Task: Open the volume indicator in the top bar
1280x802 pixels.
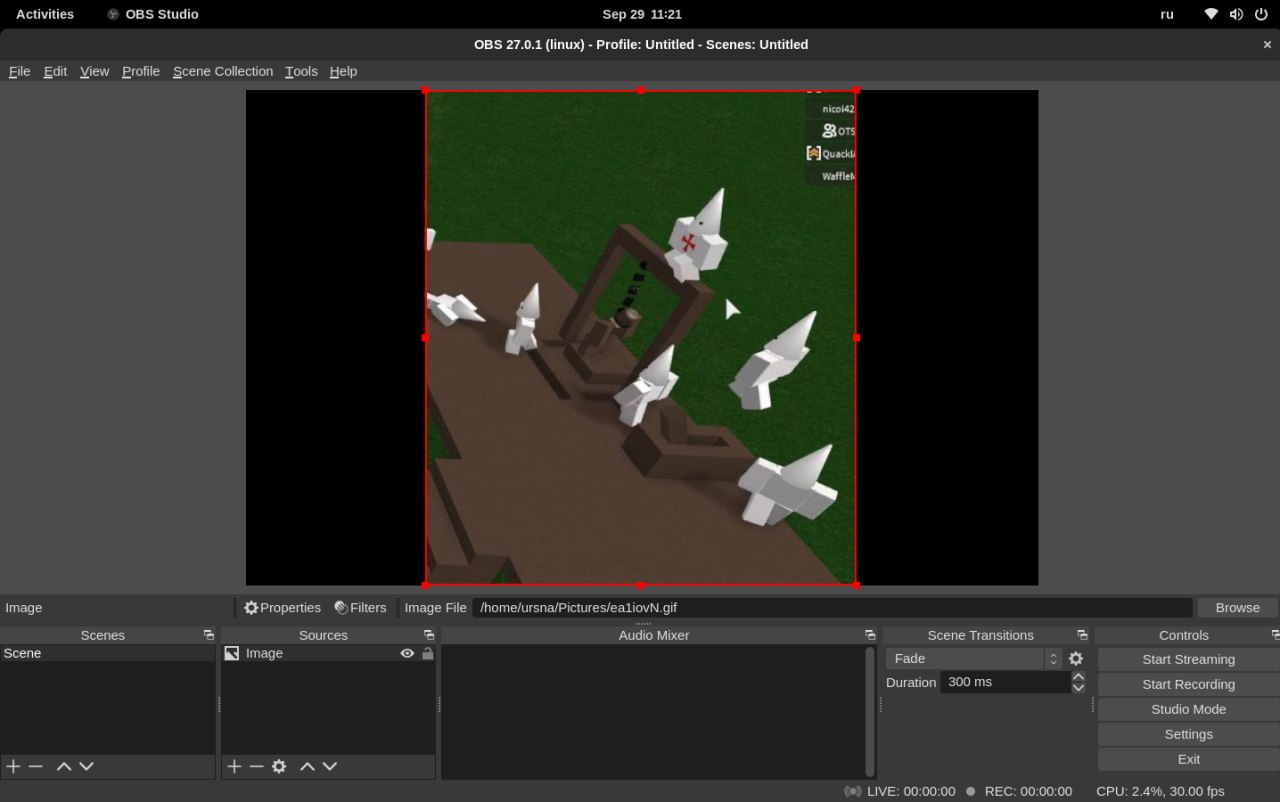Action: 1236,14
